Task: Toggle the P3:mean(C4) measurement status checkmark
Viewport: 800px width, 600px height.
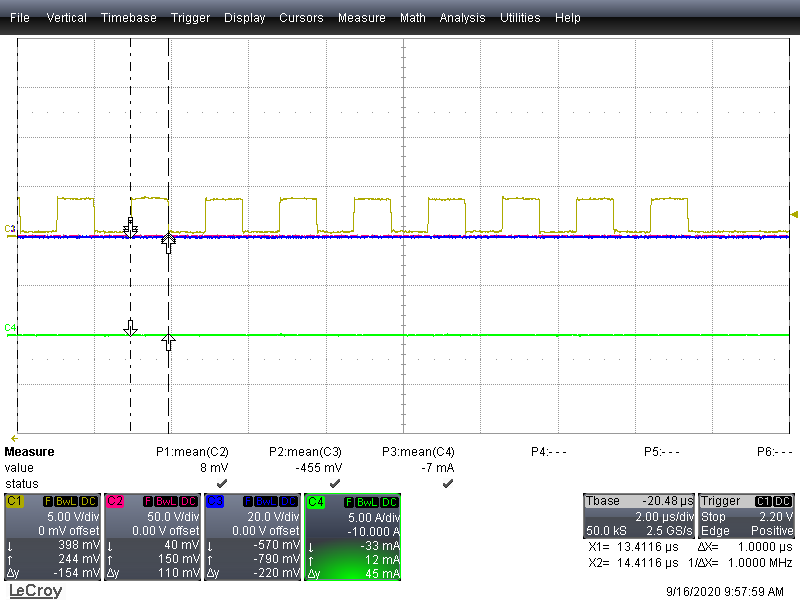Action: 445,485
